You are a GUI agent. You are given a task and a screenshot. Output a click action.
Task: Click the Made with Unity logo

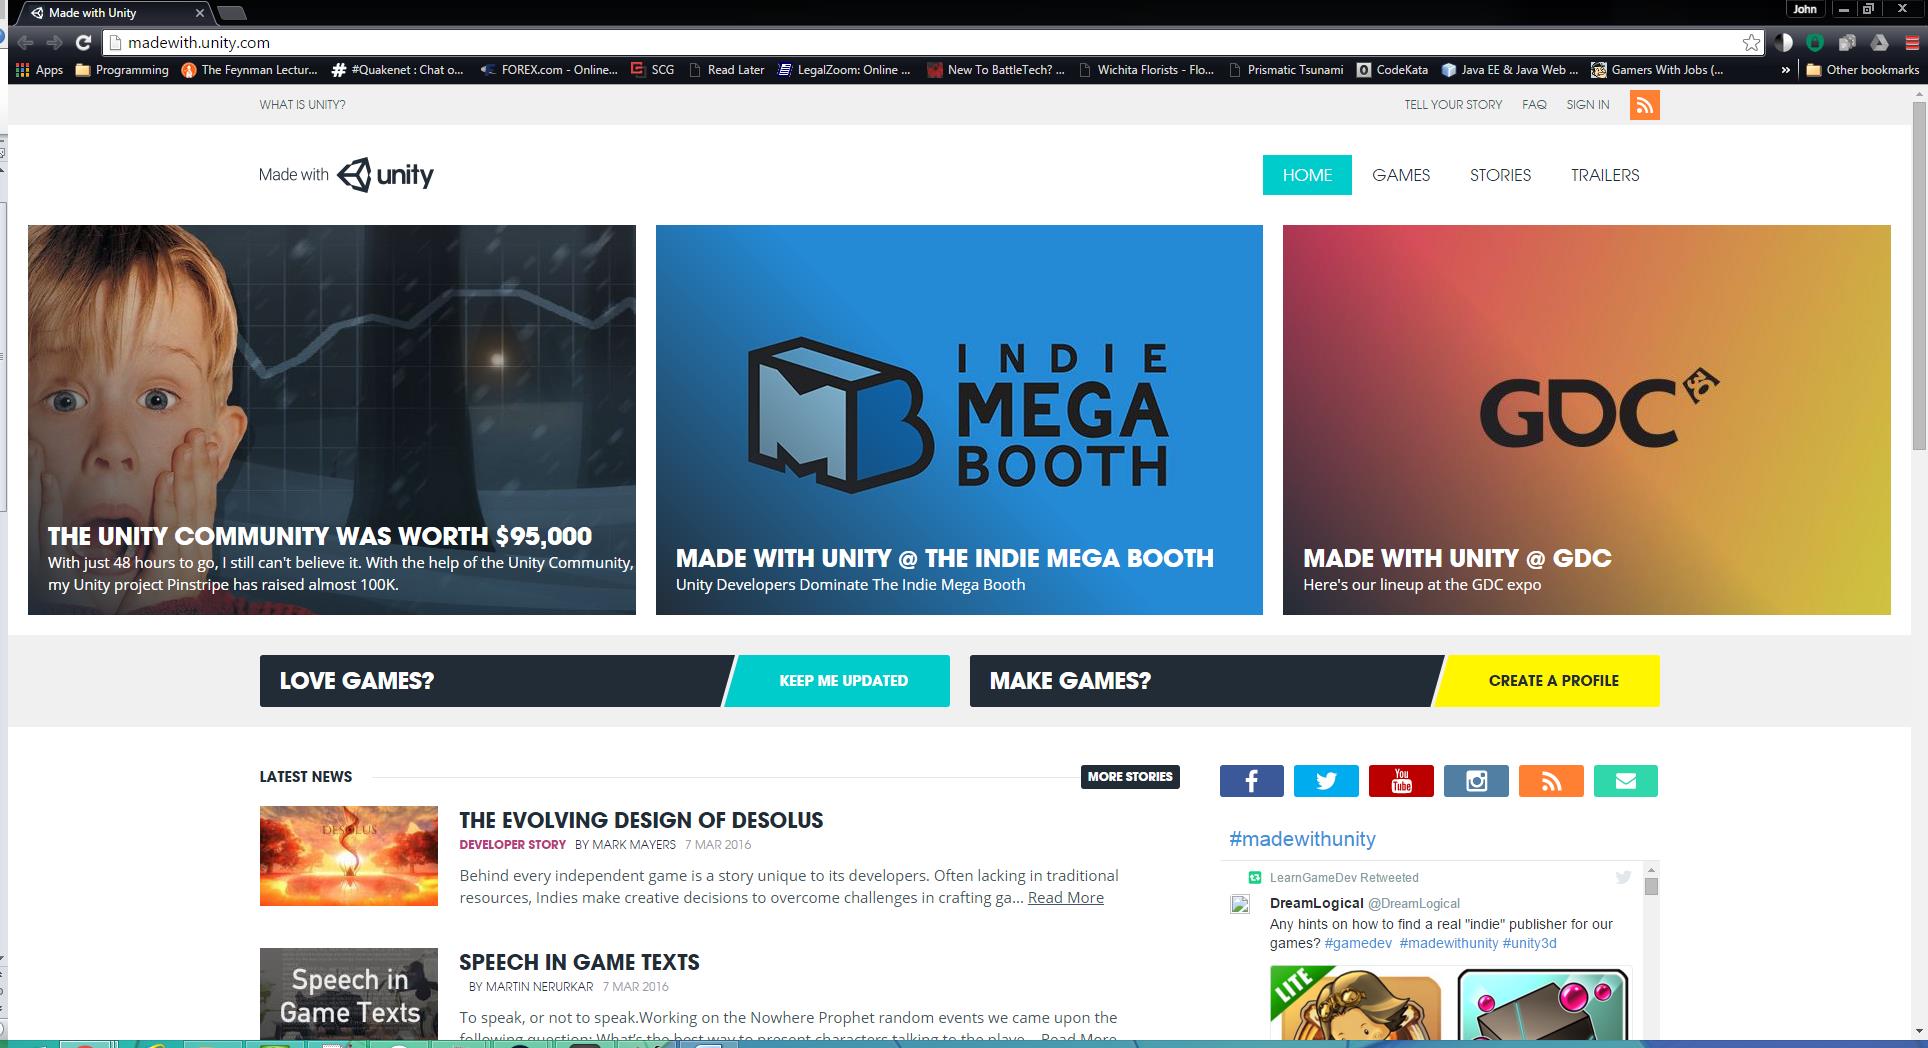coord(346,175)
